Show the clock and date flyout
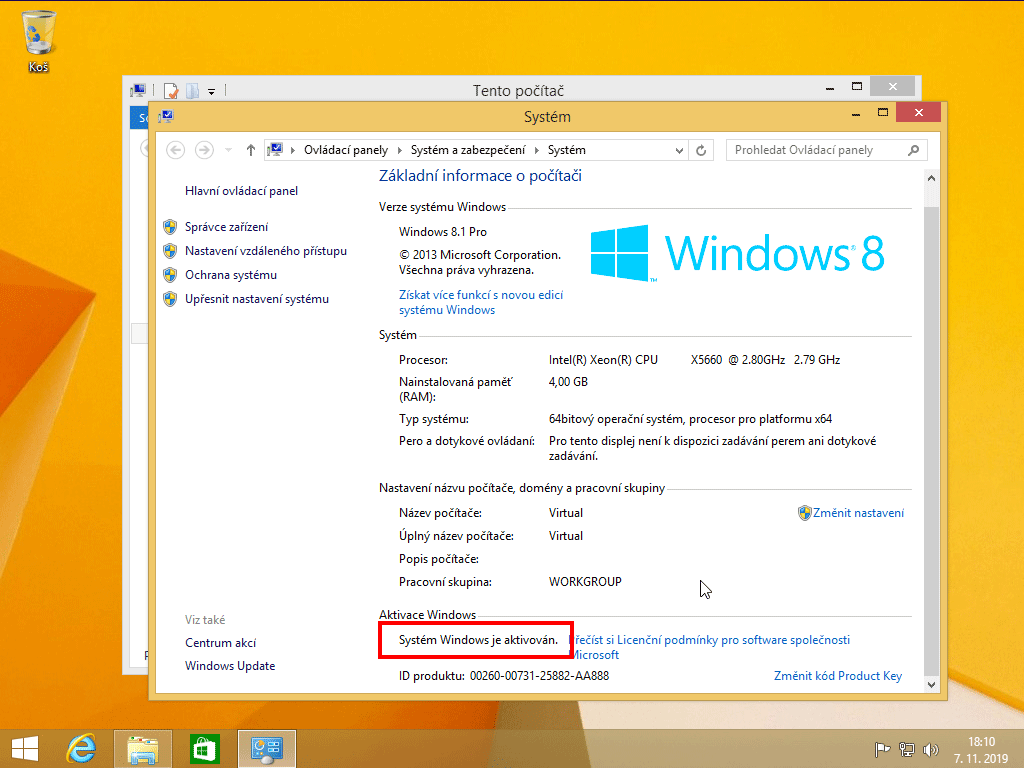The height and width of the screenshot is (768, 1024). (x=981, y=750)
